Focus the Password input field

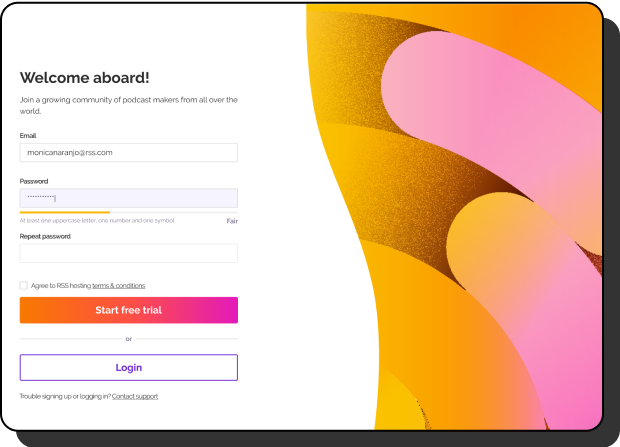click(x=128, y=198)
